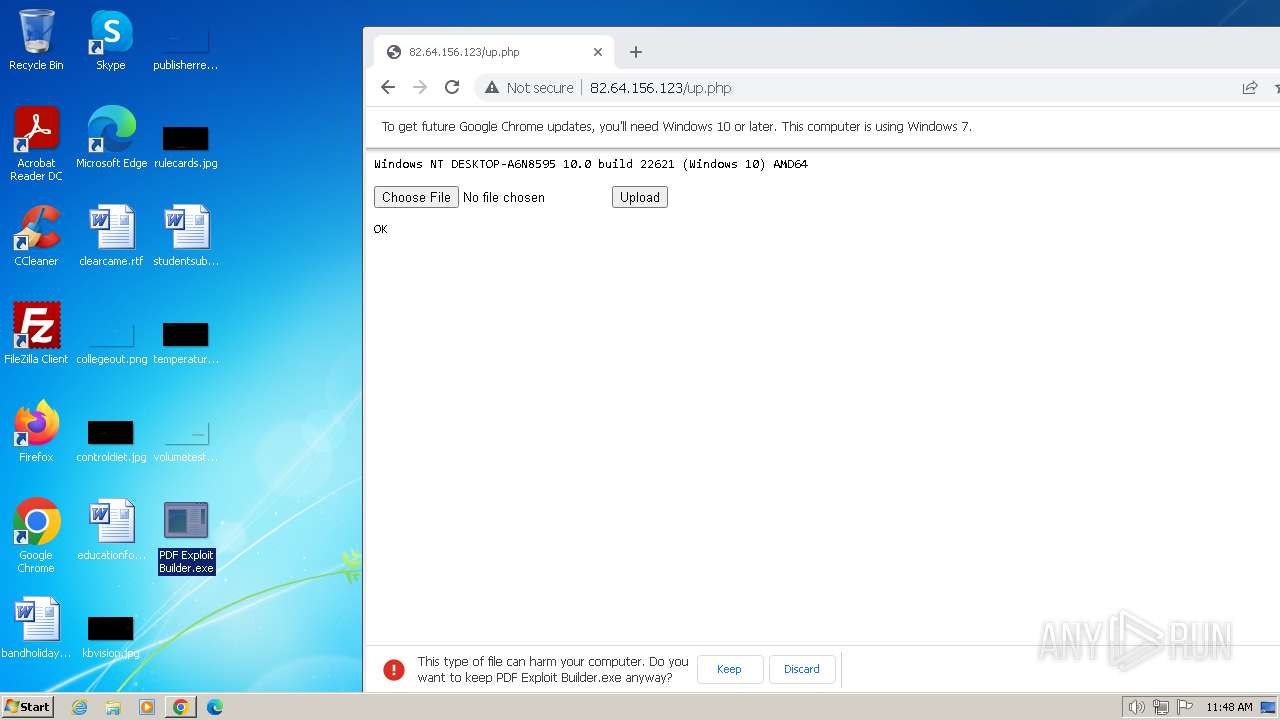This screenshot has height=720, width=1280.
Task: Open the Start menu
Action: pyautogui.click(x=27, y=707)
